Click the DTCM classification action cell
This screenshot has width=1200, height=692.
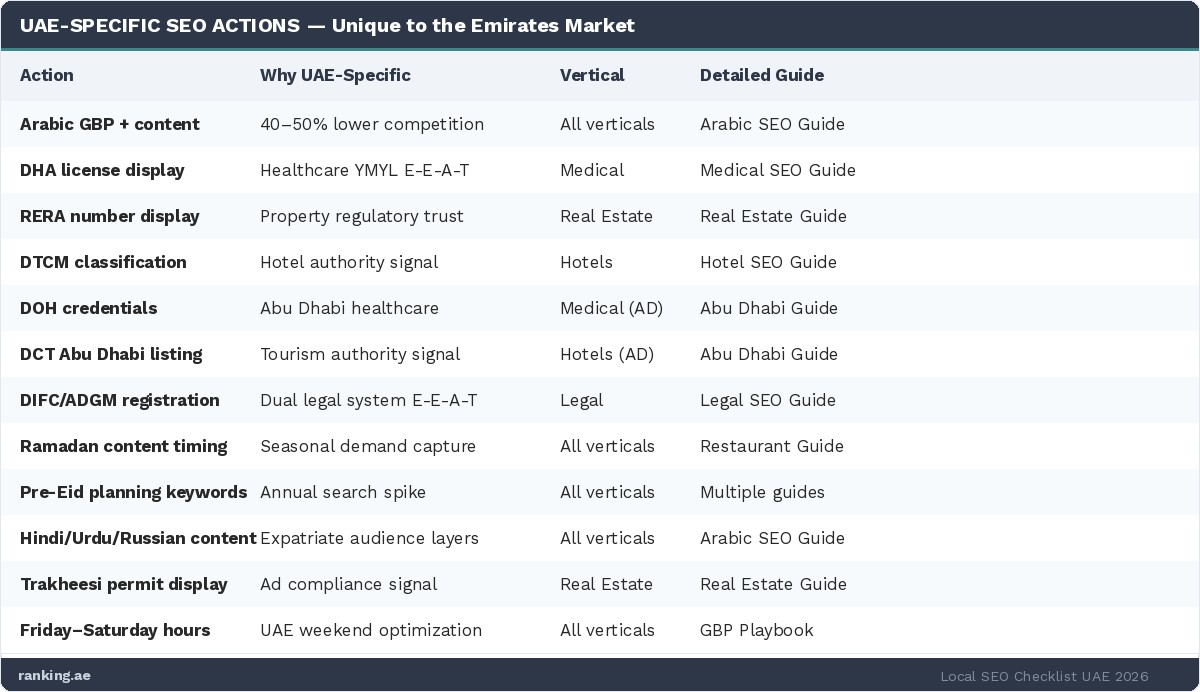click(103, 262)
